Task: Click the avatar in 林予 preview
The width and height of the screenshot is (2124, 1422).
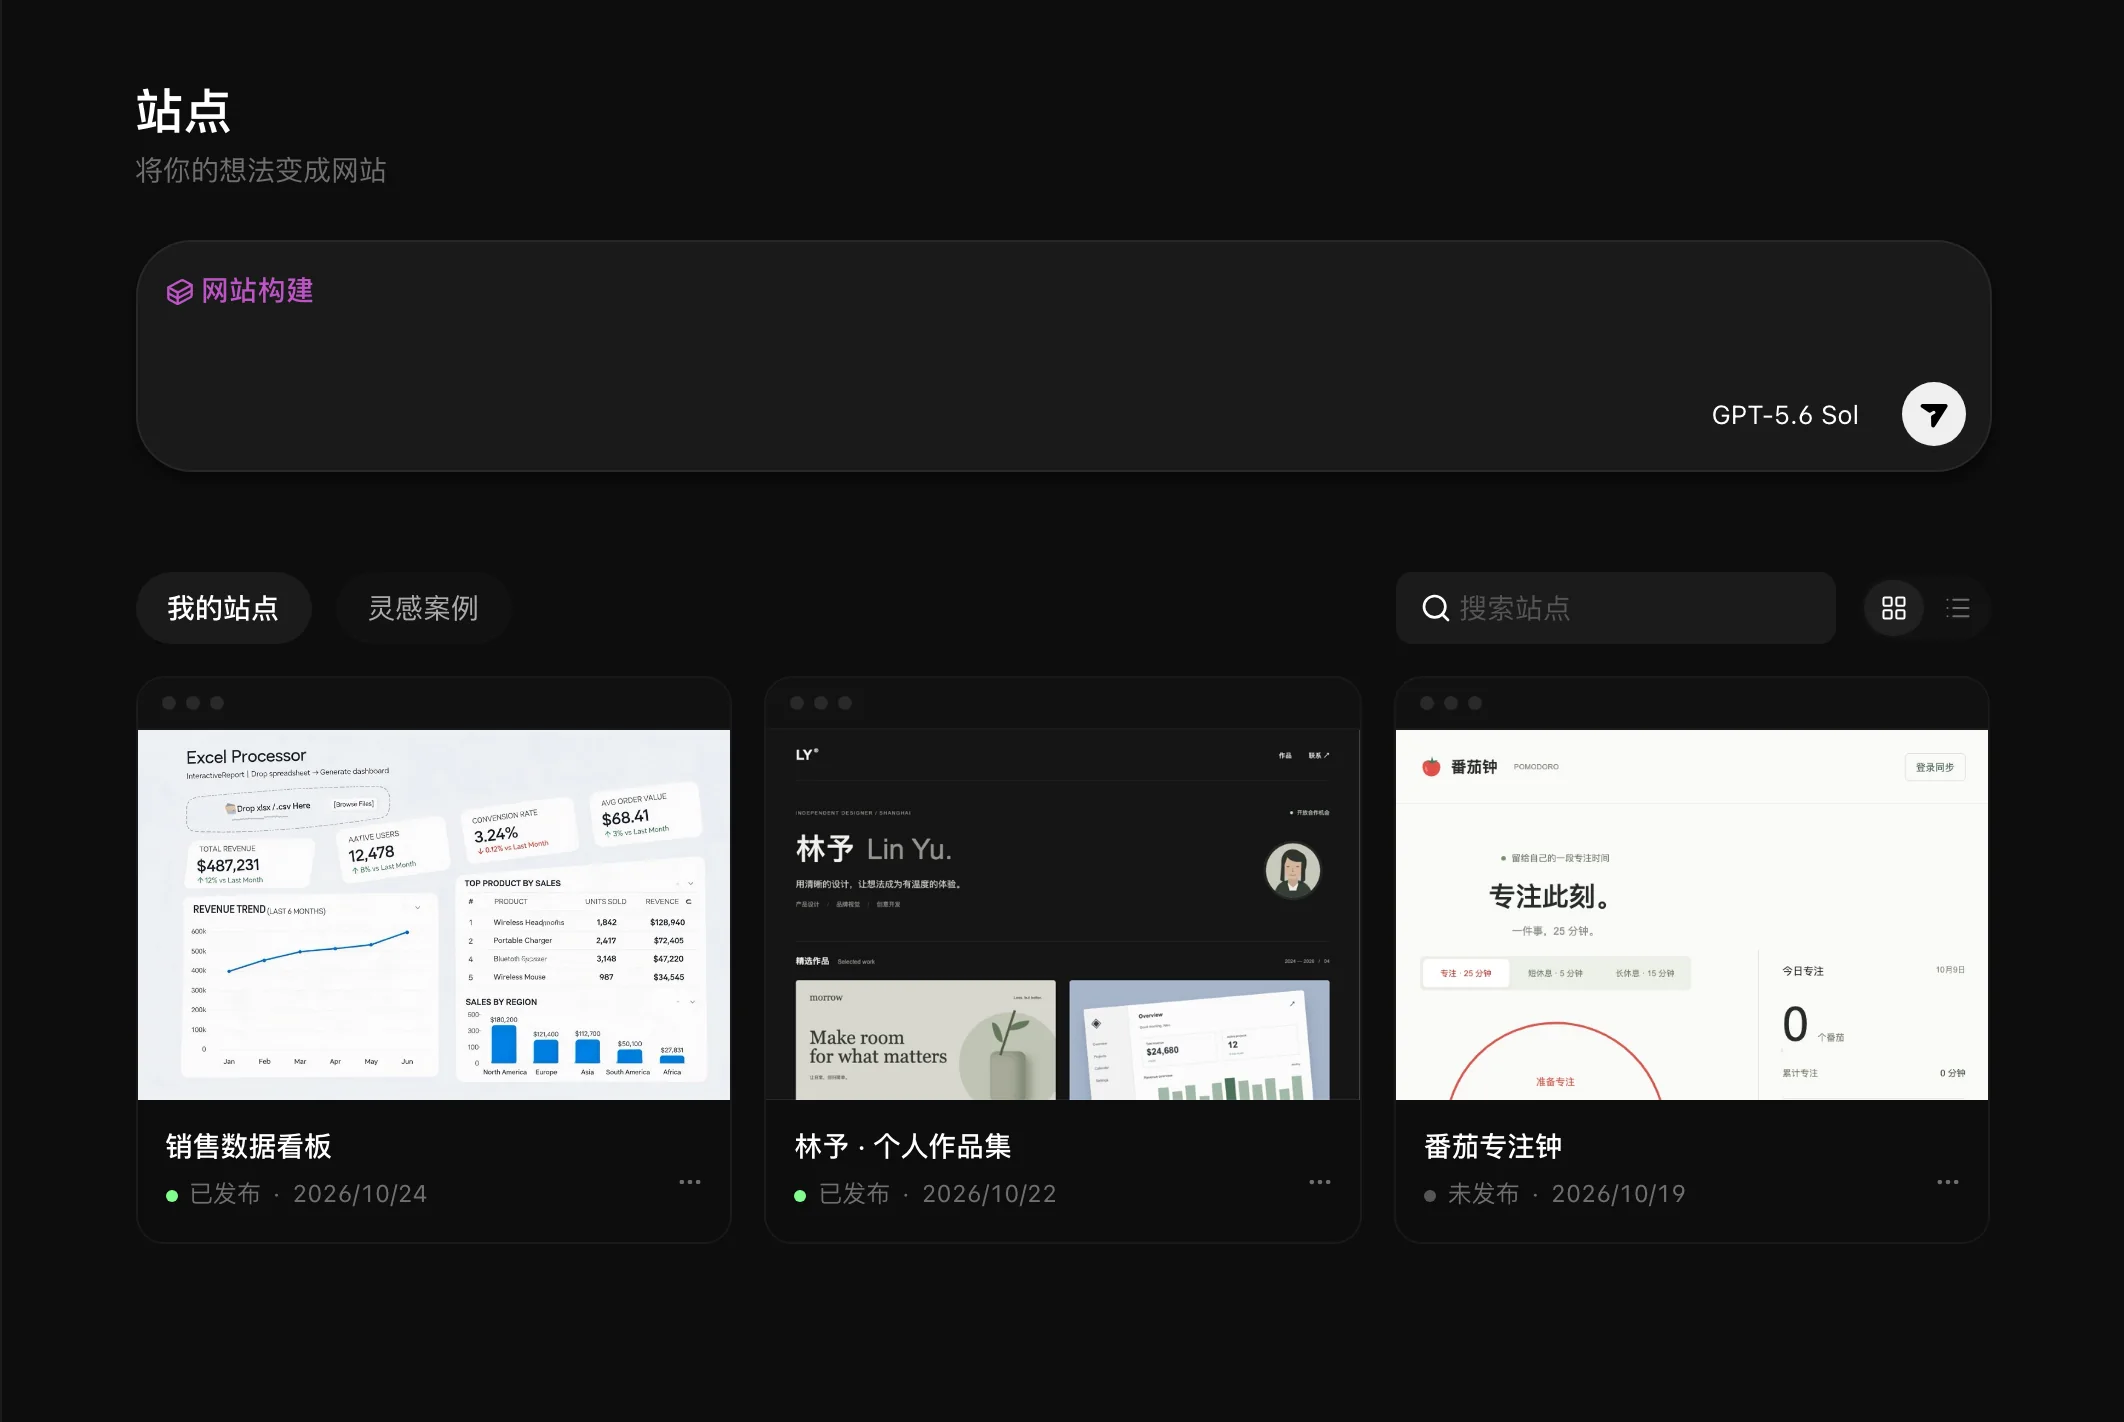Action: (x=1293, y=869)
